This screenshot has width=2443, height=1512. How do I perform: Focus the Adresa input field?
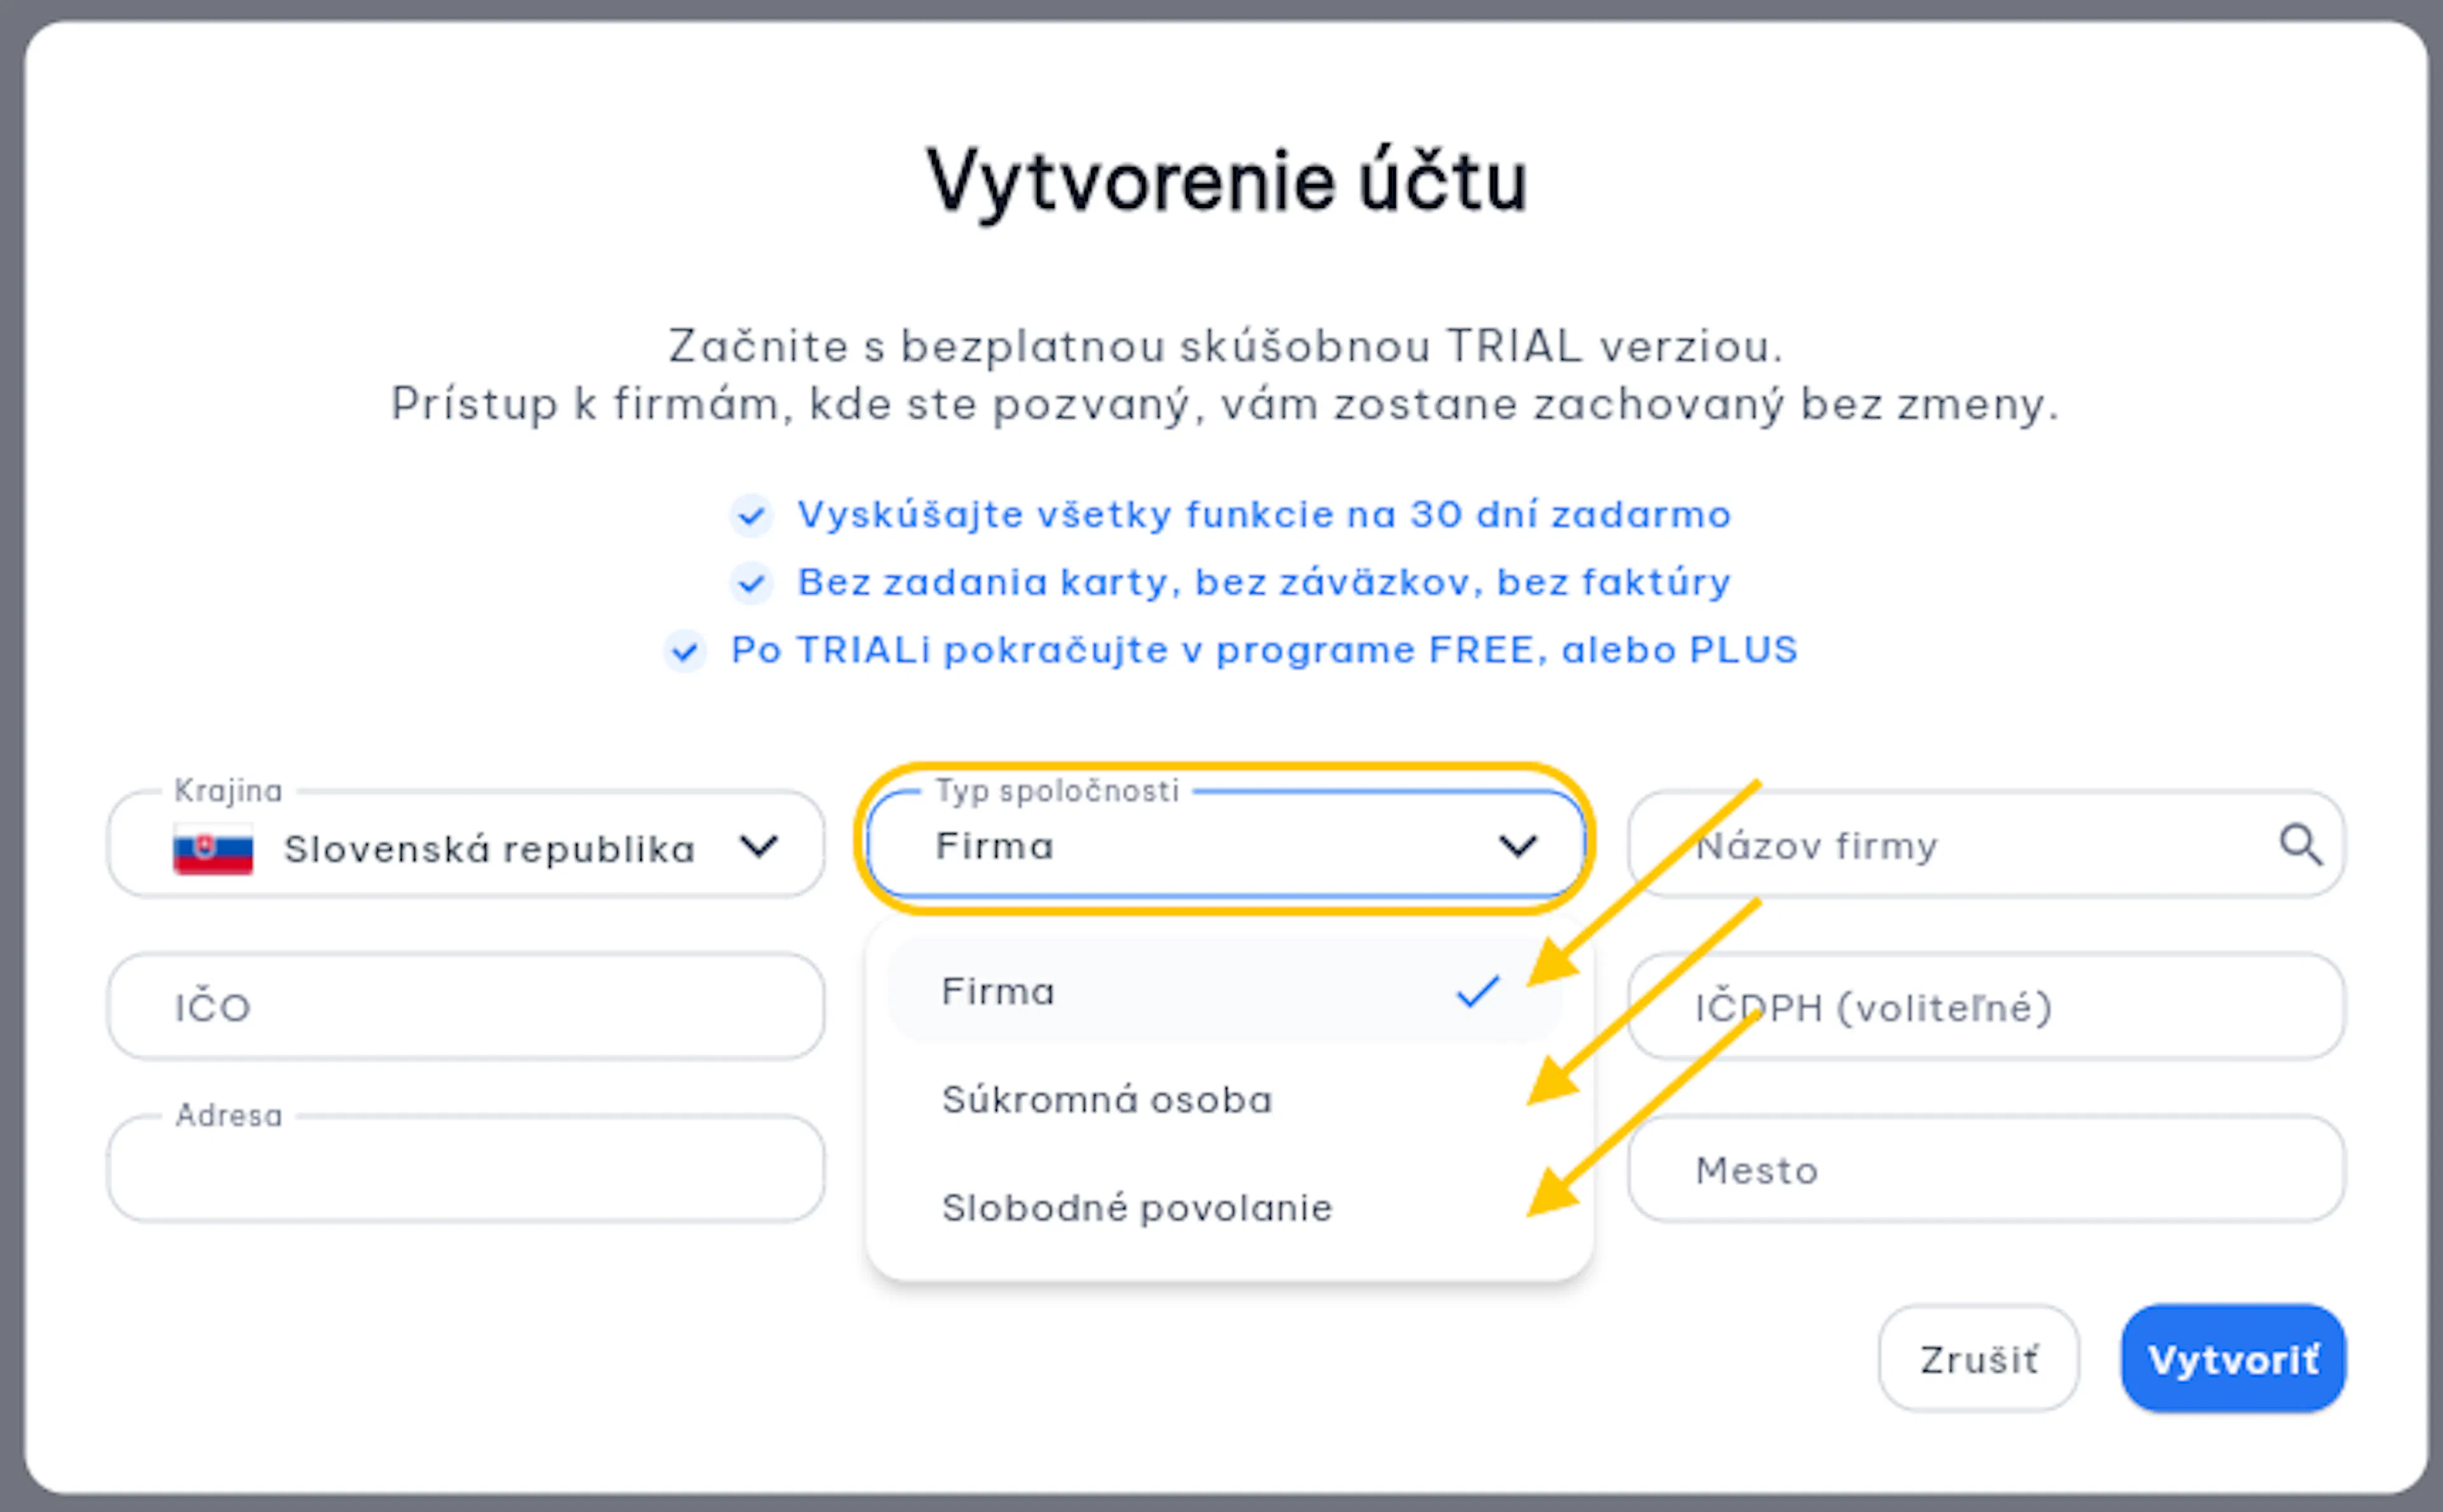(466, 1169)
